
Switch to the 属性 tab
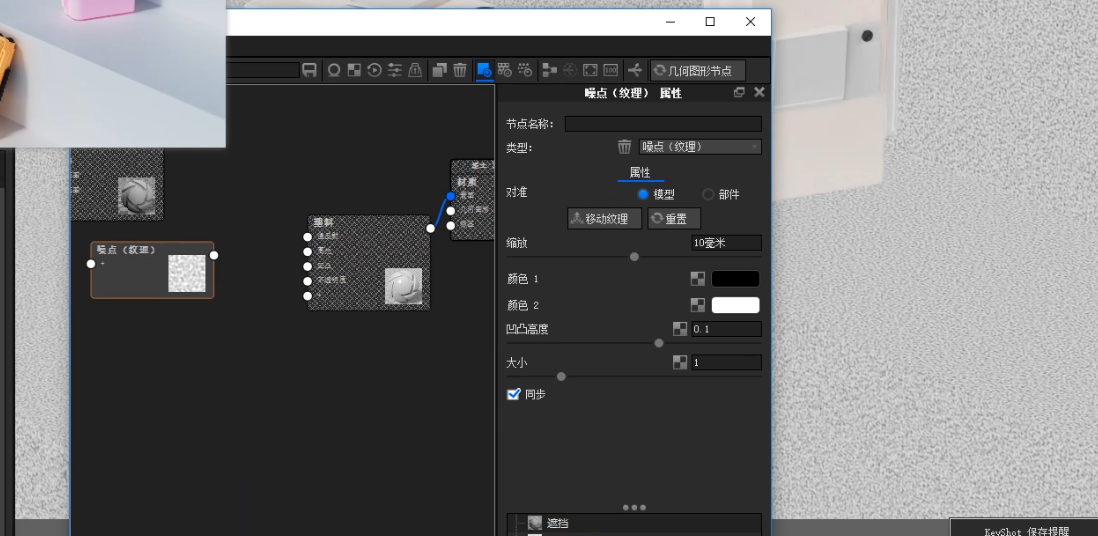640,173
